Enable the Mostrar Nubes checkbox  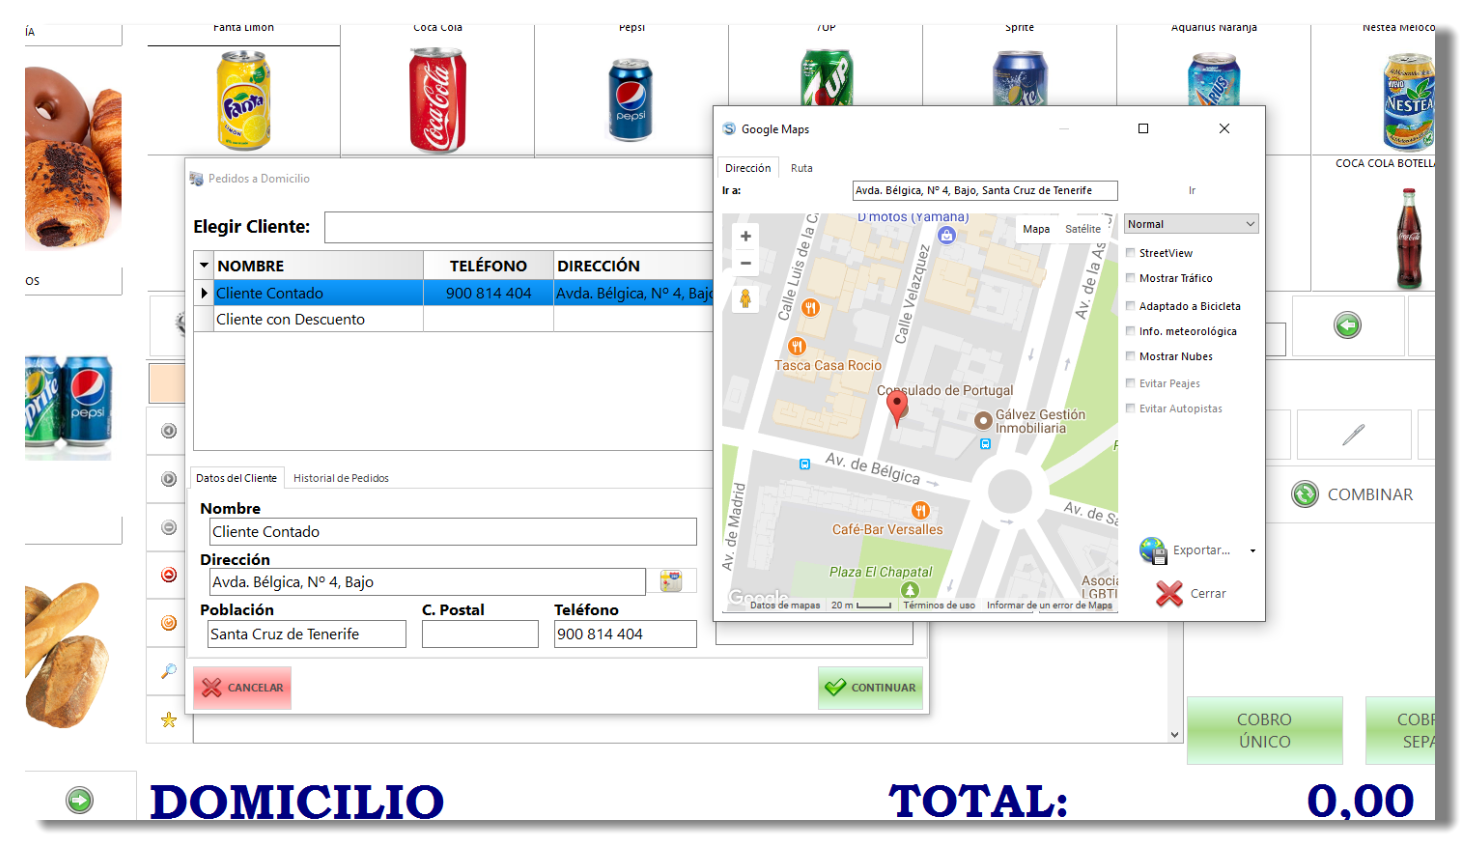[x=1131, y=356]
